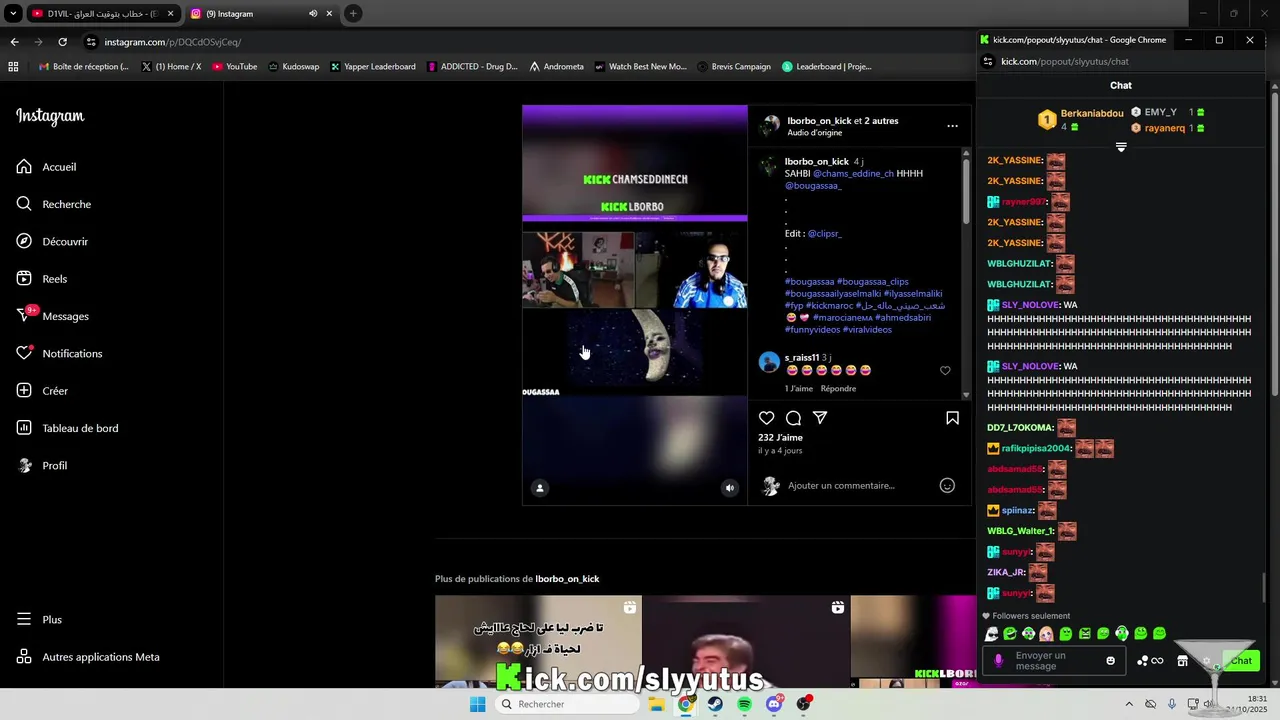Image resolution: width=1280 pixels, height=720 pixels.
Task: Mute the Instagram tab audio icon
Action: 313,14
